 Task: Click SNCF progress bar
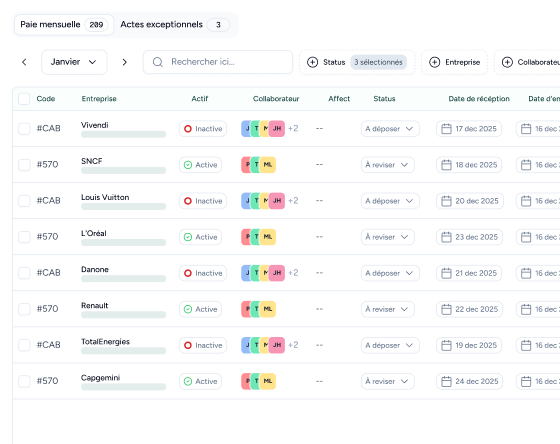[x=124, y=170]
